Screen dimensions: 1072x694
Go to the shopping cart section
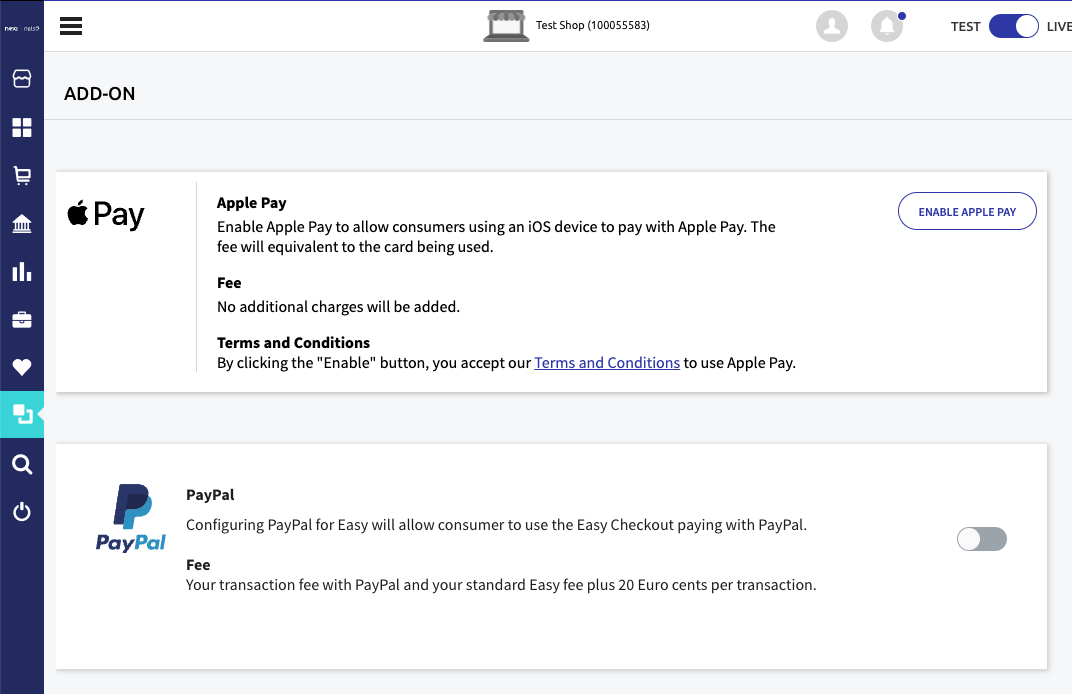tap(22, 176)
